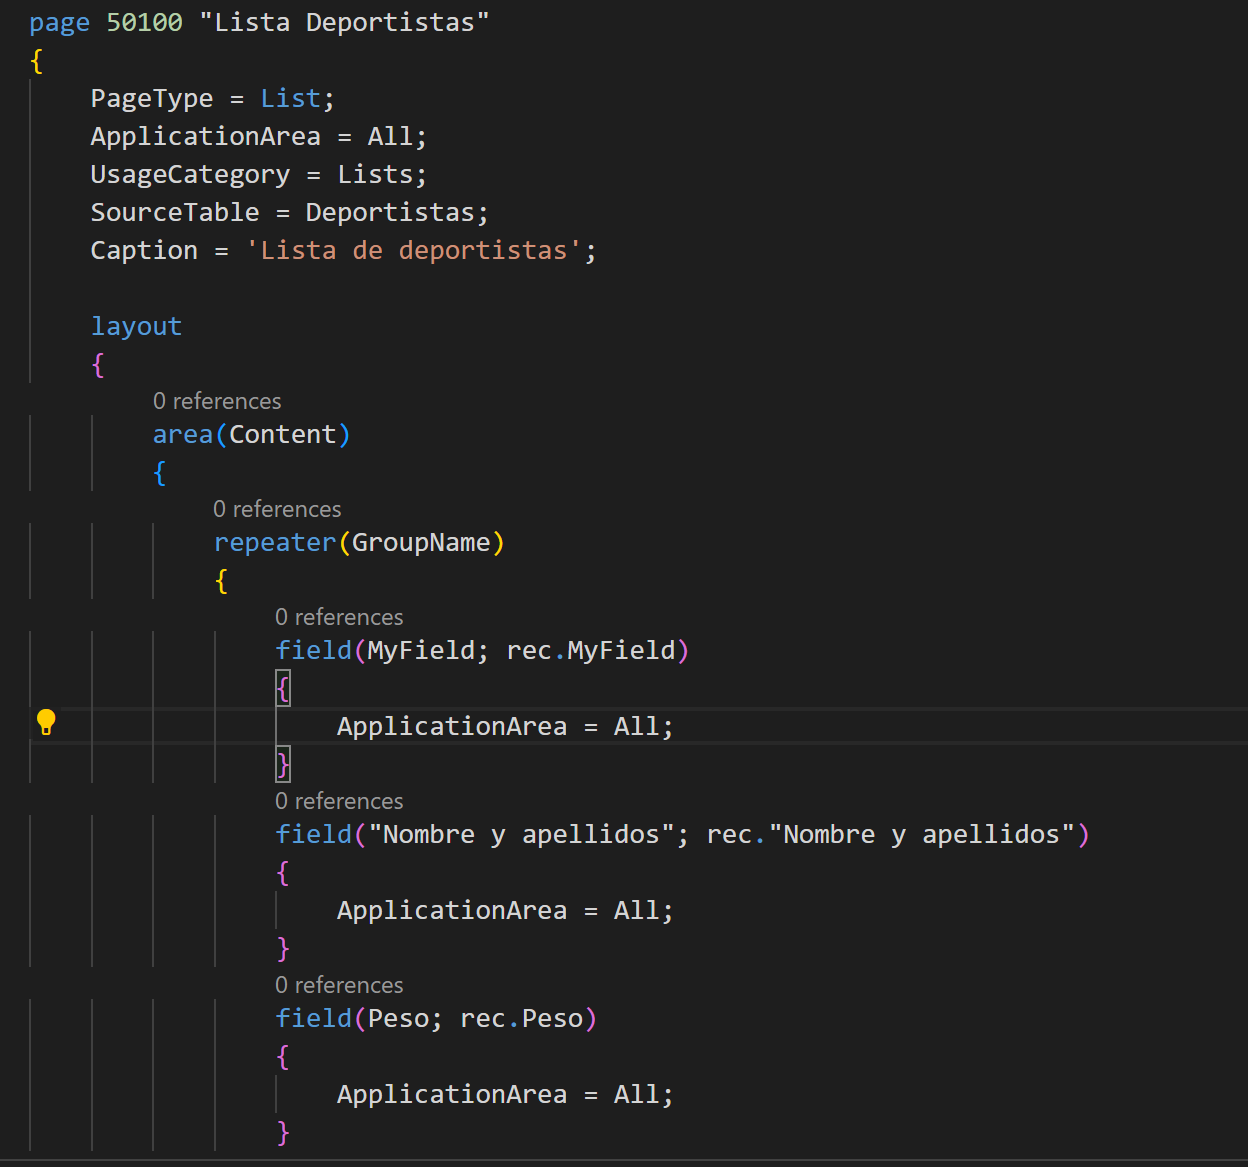
Task: Open '0 references' lens above area(Content)
Action: coord(217,401)
